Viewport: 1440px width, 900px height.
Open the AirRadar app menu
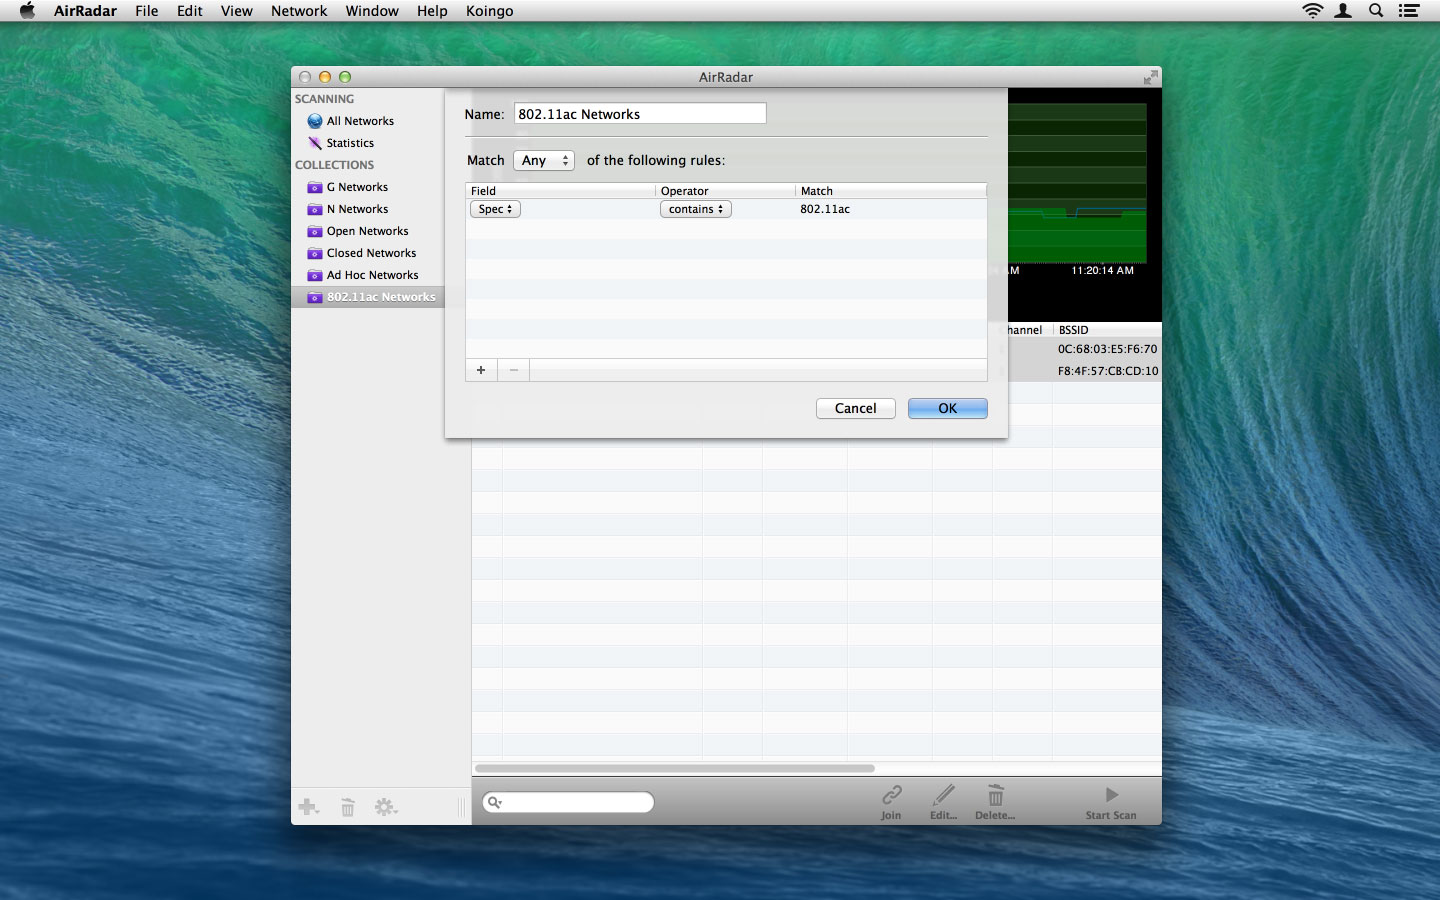point(85,11)
